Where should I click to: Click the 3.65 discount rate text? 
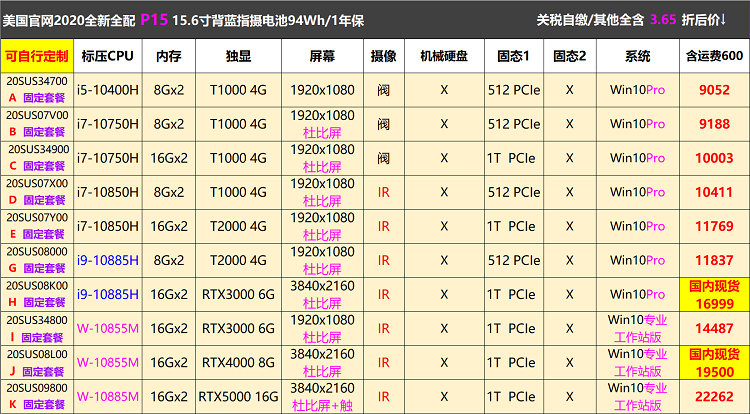click(663, 20)
